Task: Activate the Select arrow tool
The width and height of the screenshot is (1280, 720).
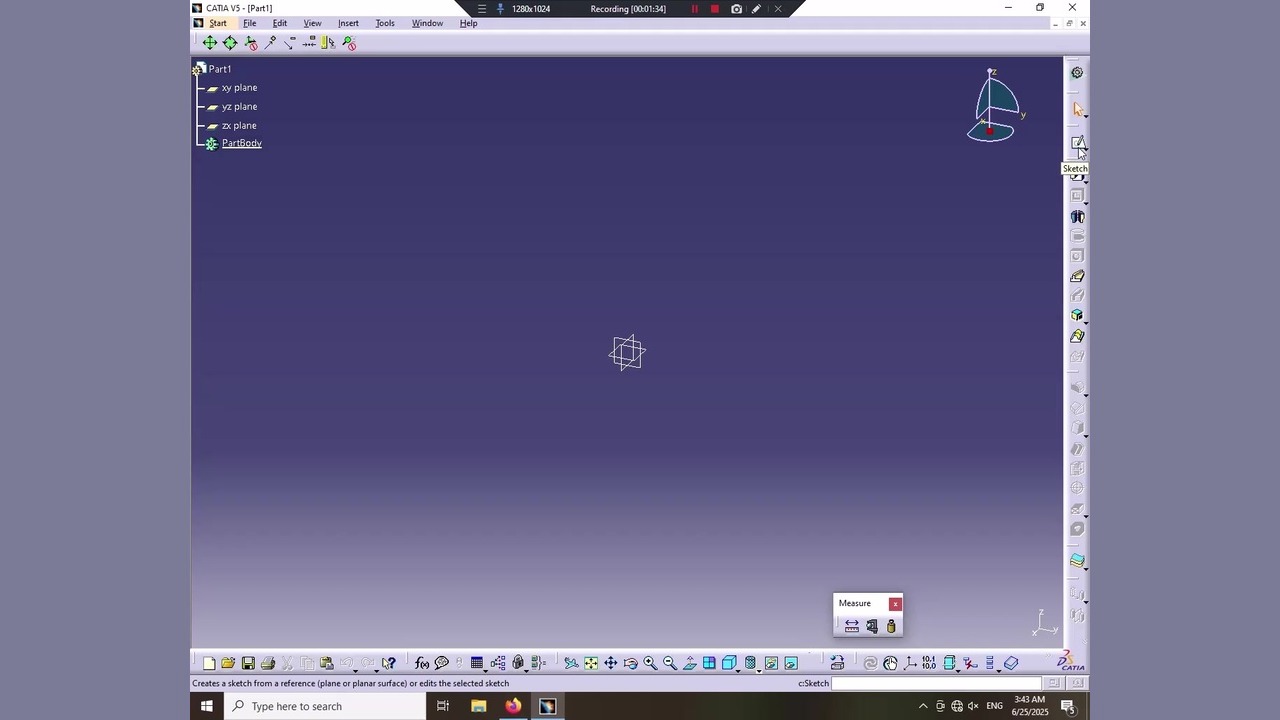Action: coord(1077,108)
